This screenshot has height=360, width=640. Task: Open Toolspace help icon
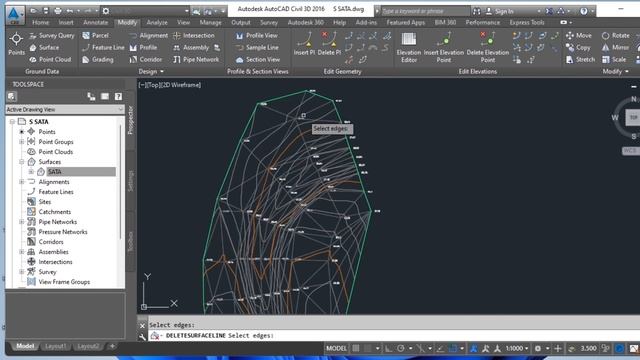pyautogui.click(x=118, y=96)
